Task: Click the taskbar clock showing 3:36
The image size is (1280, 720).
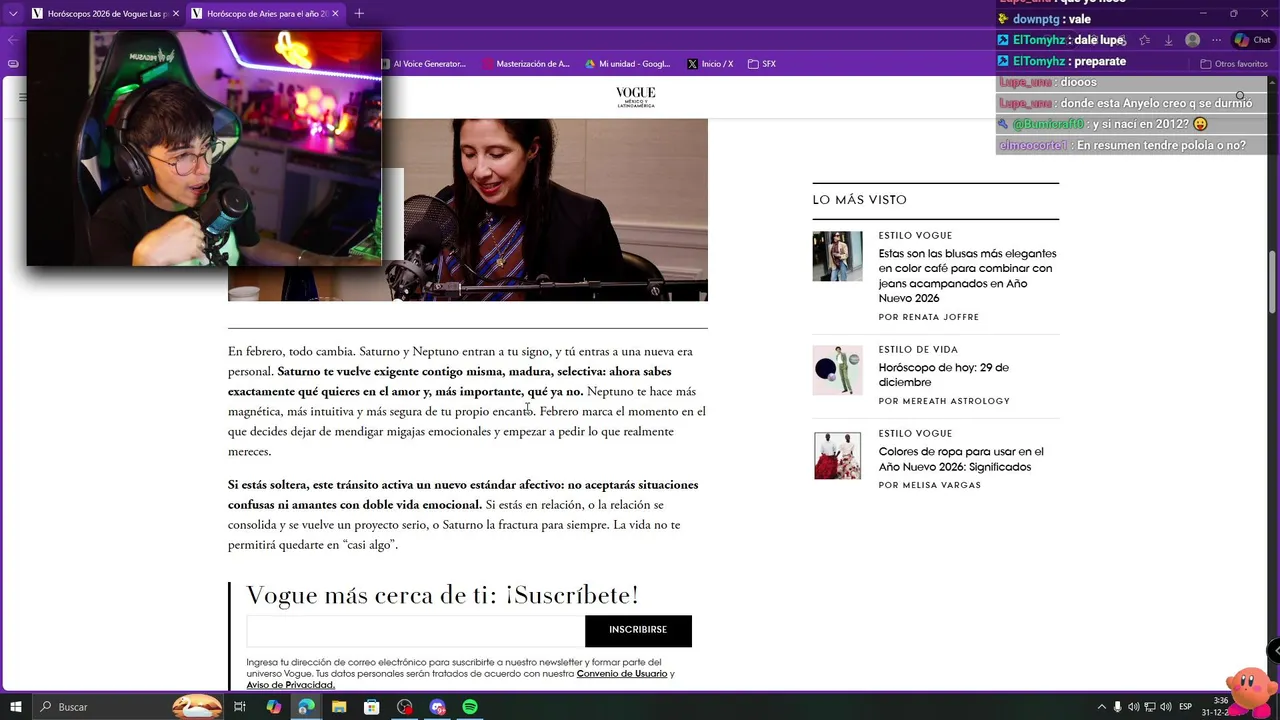Action: pos(1214,707)
